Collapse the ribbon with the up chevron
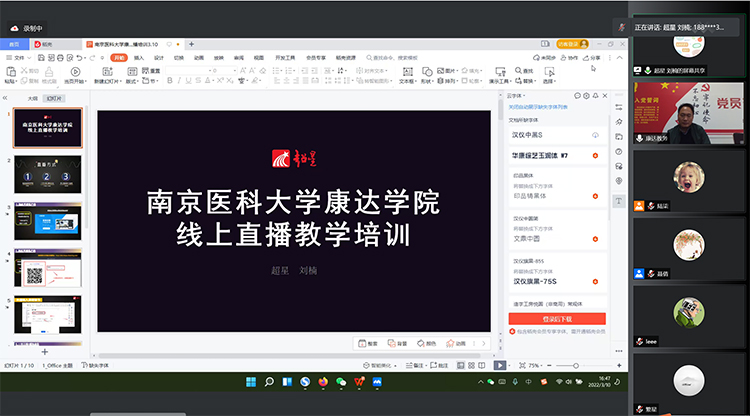The width and height of the screenshot is (750, 416). pyautogui.click(x=620, y=58)
